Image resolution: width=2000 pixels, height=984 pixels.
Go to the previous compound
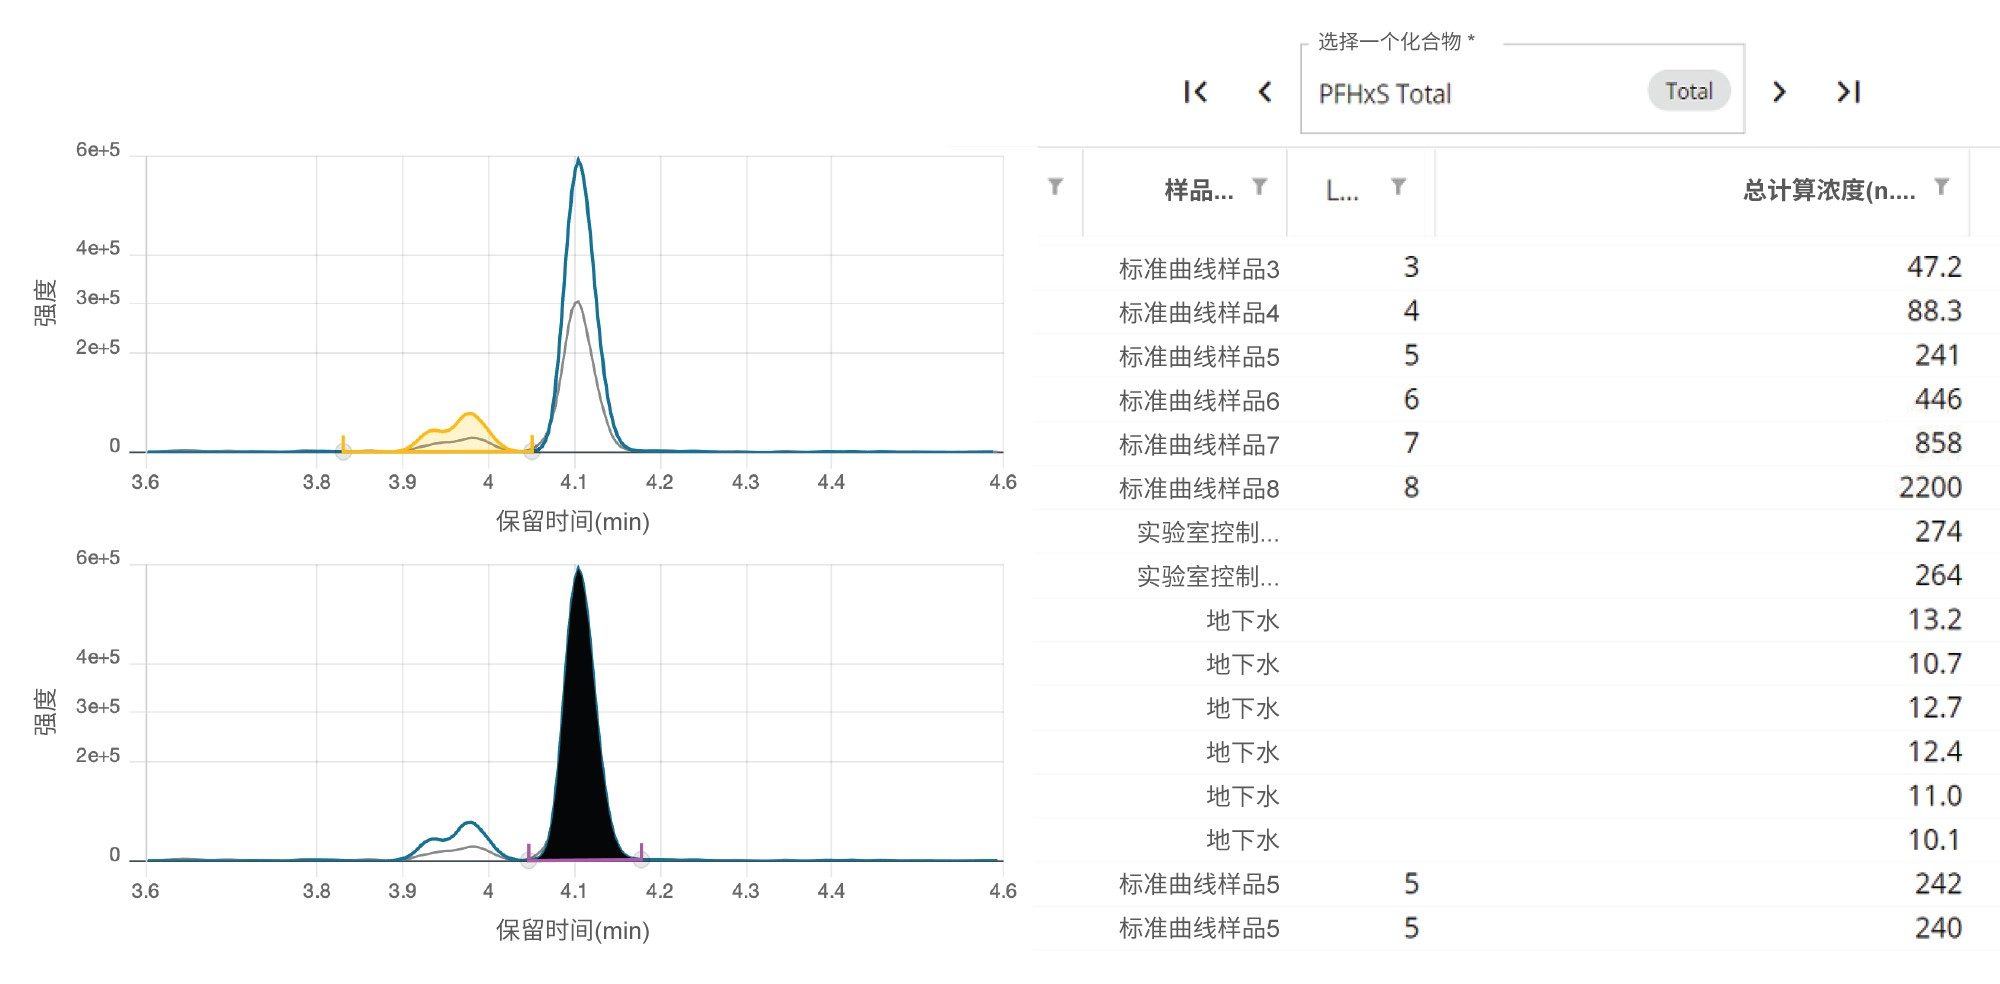click(1265, 92)
